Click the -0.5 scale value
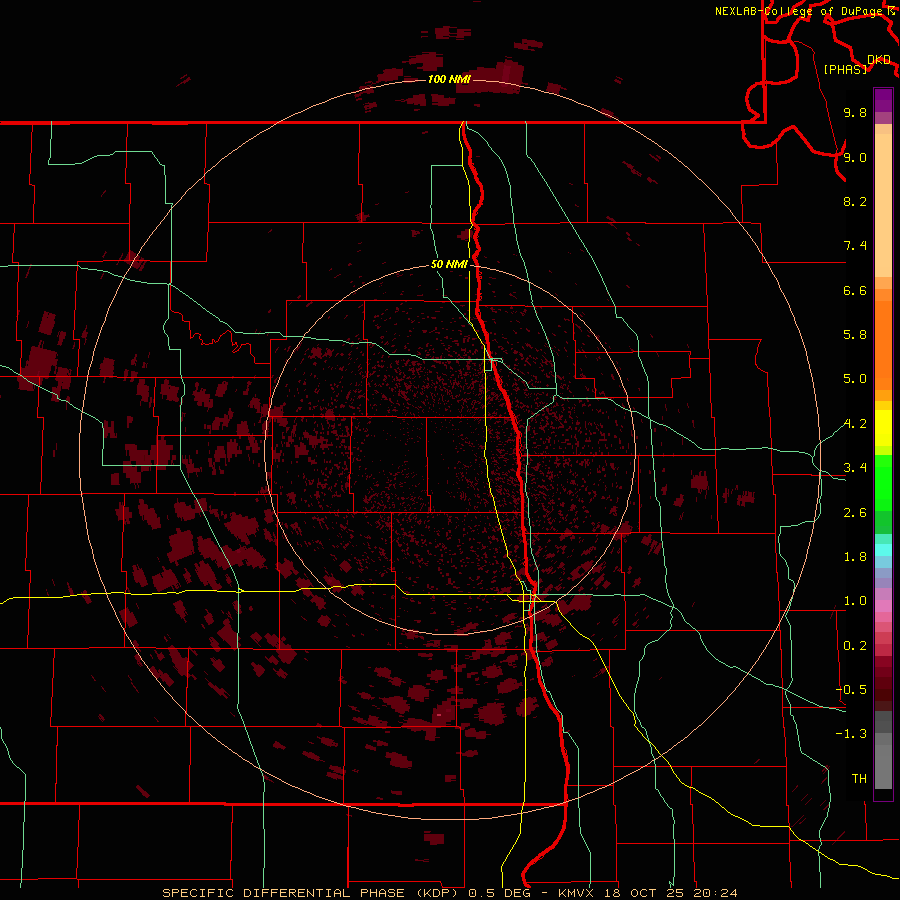 click(x=851, y=690)
